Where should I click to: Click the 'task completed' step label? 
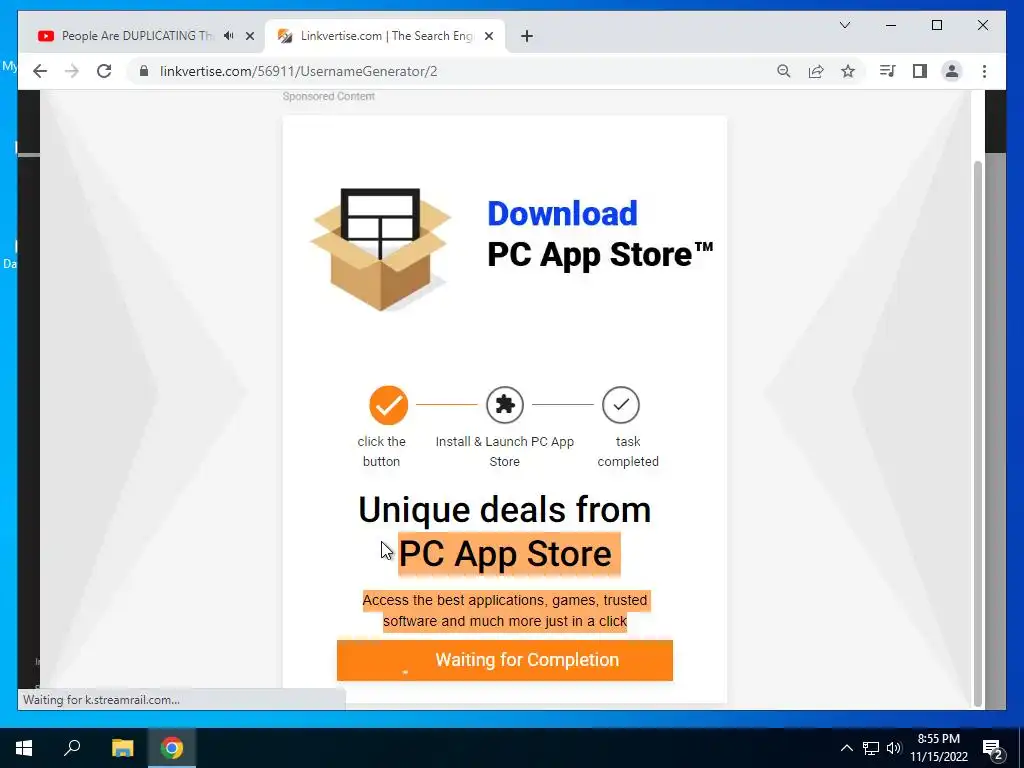[628, 451]
